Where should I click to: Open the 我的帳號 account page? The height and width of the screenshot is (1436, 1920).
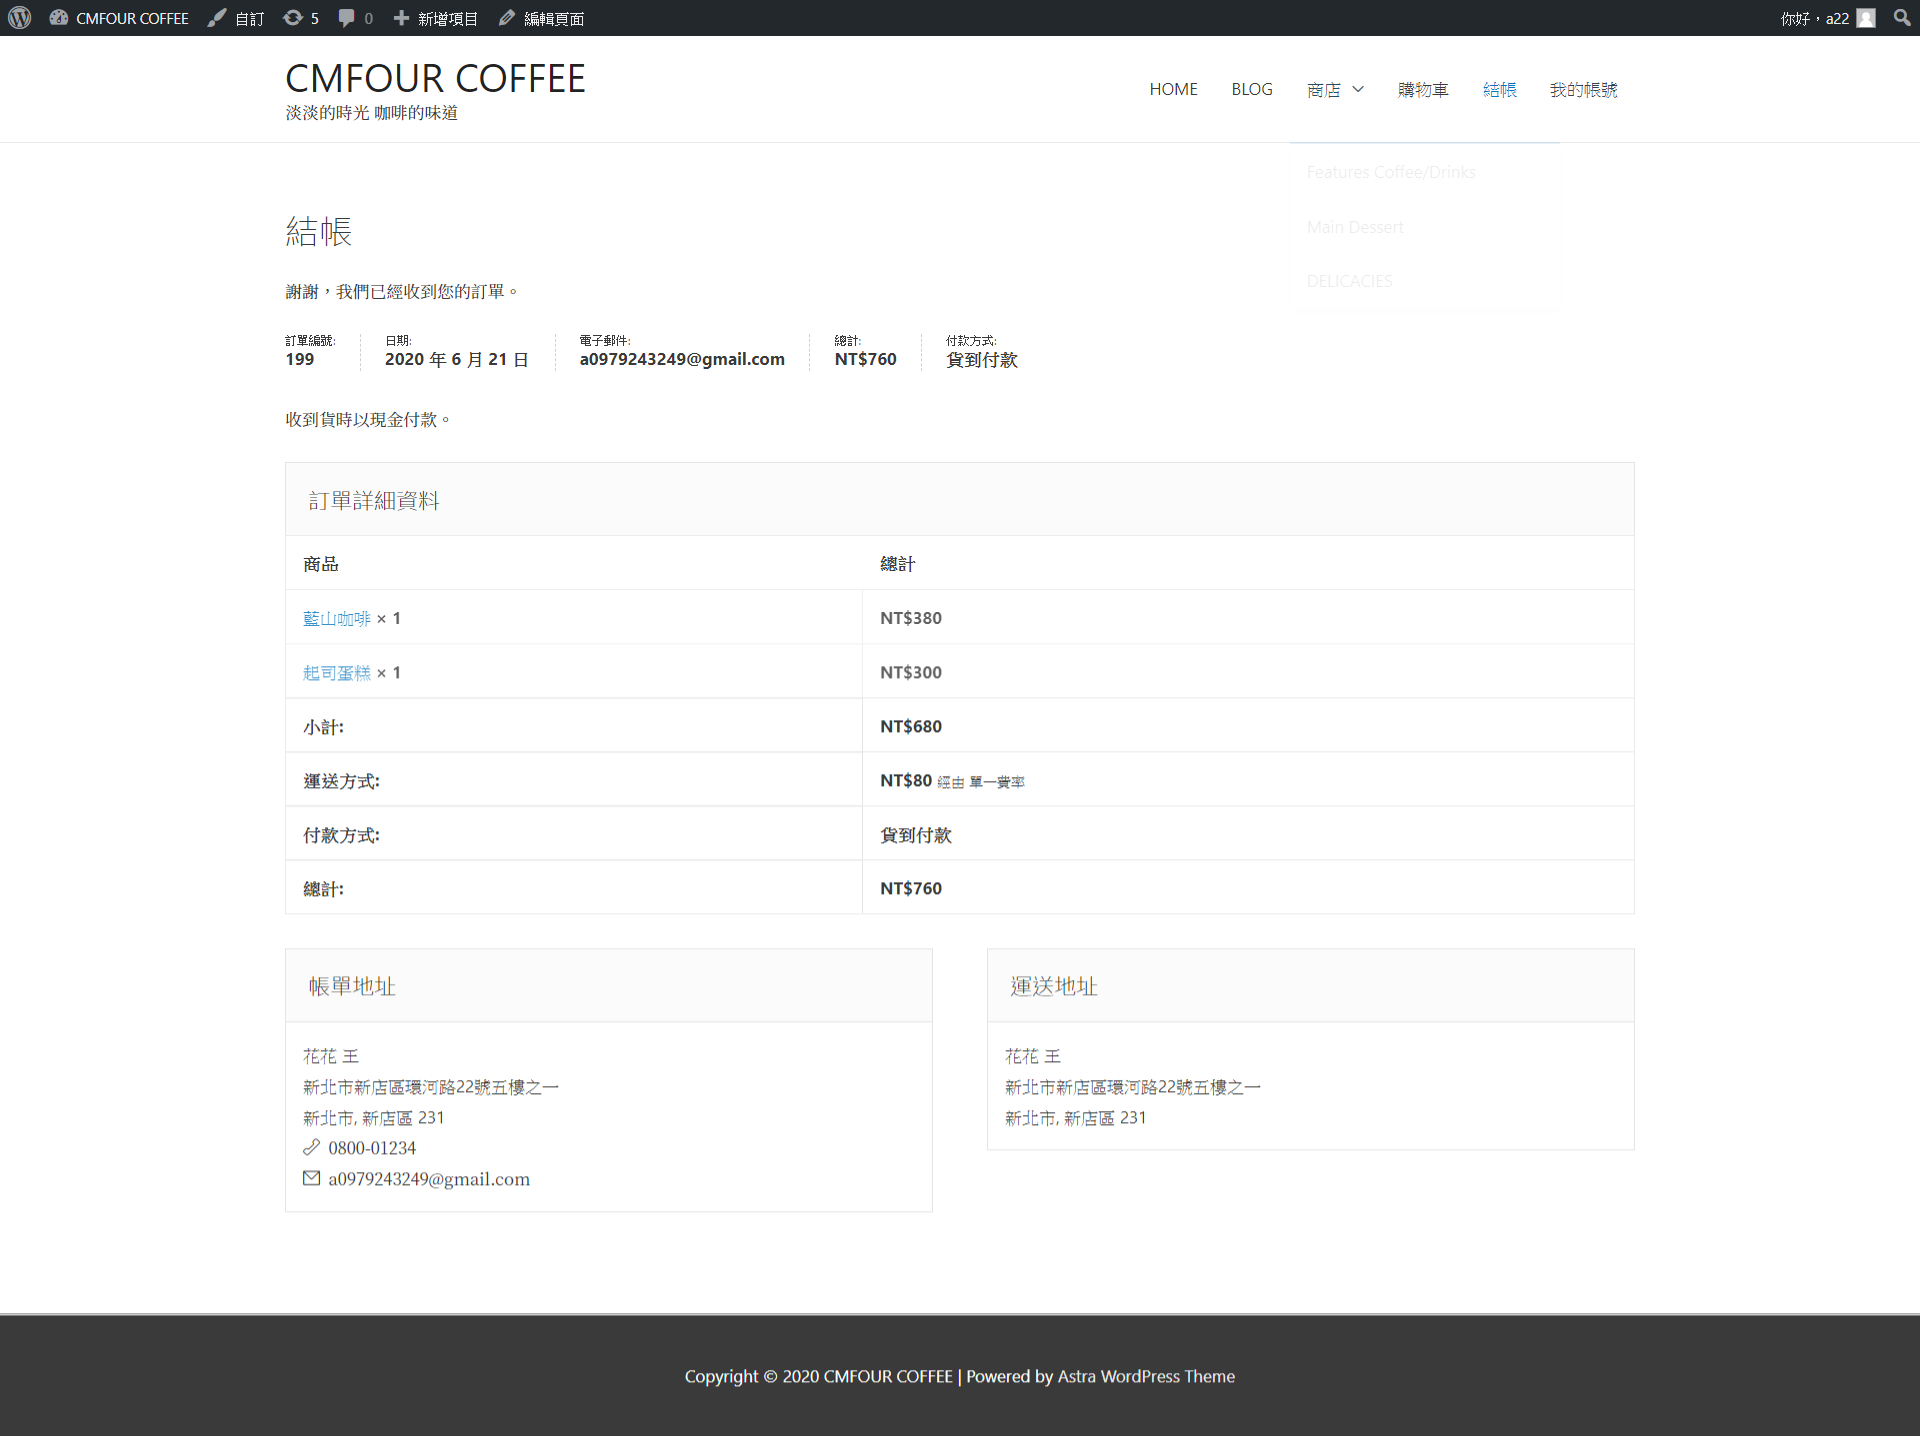tap(1583, 90)
